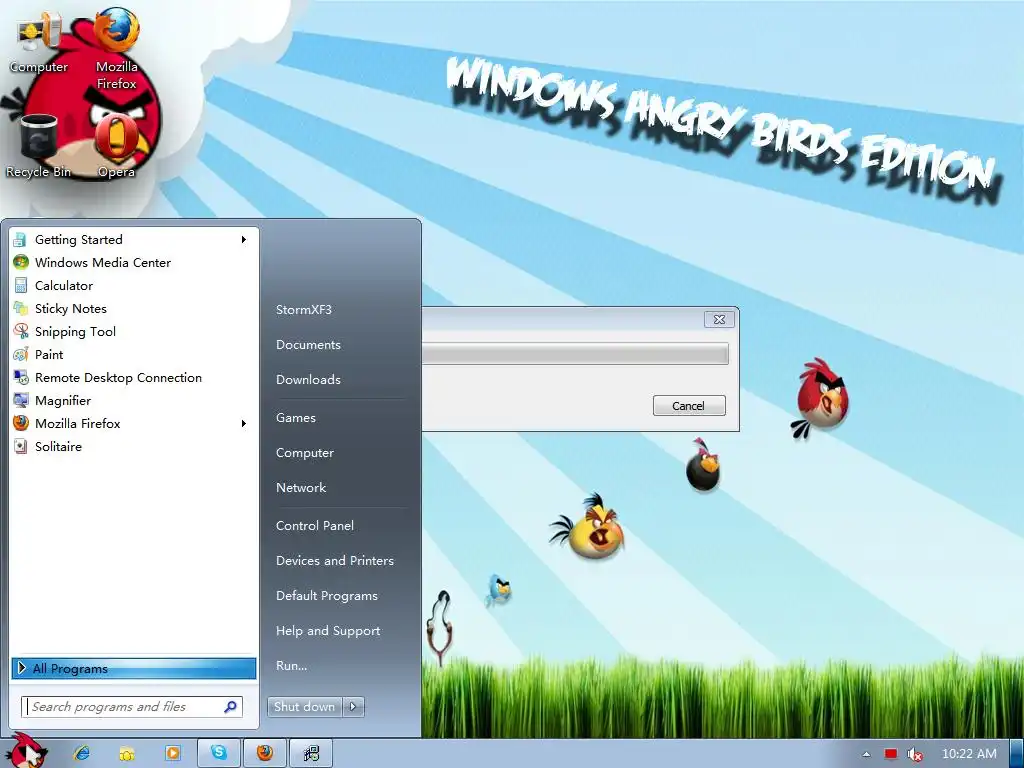
Task: Click the red flag Action Center icon
Action: (x=891, y=754)
